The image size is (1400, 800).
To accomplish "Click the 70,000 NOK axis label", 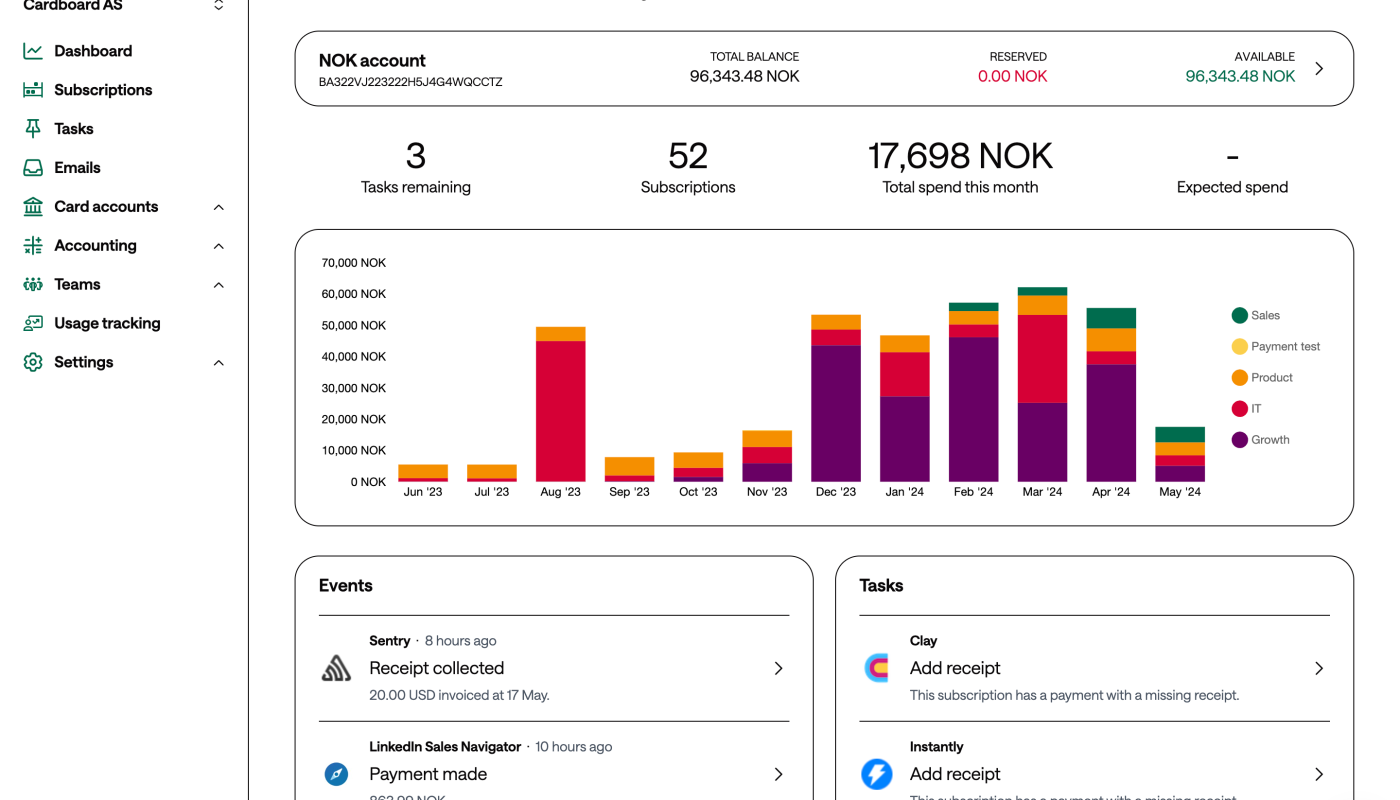I will click(353, 263).
